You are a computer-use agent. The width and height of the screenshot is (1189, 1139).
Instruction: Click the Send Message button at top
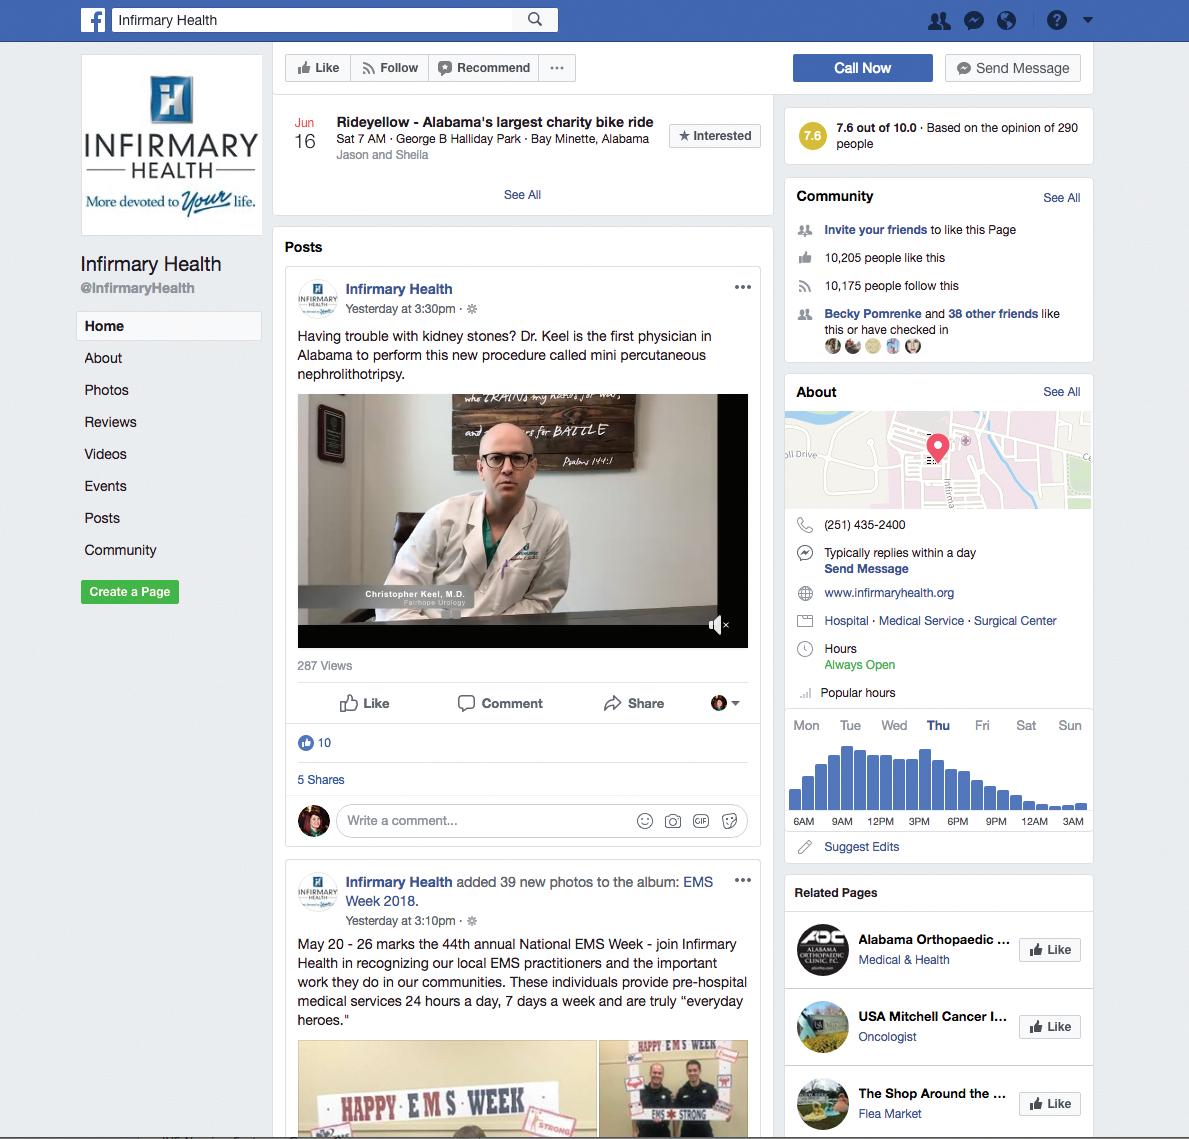tap(1012, 67)
